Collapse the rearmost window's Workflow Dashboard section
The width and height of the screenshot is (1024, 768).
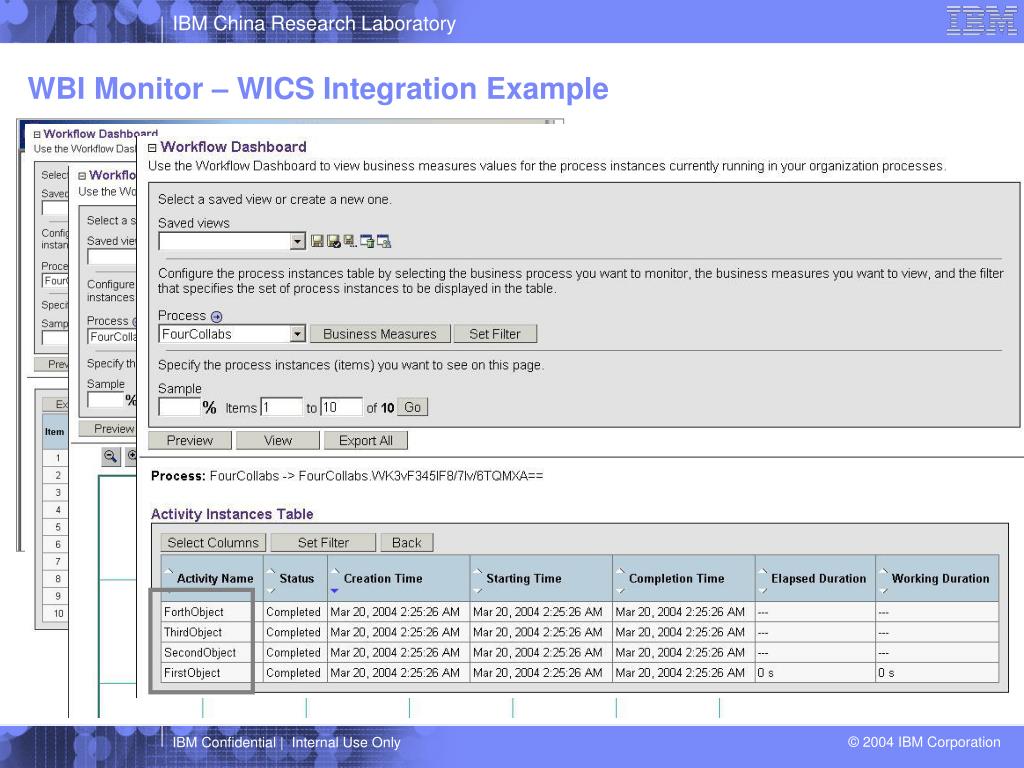click(37, 135)
